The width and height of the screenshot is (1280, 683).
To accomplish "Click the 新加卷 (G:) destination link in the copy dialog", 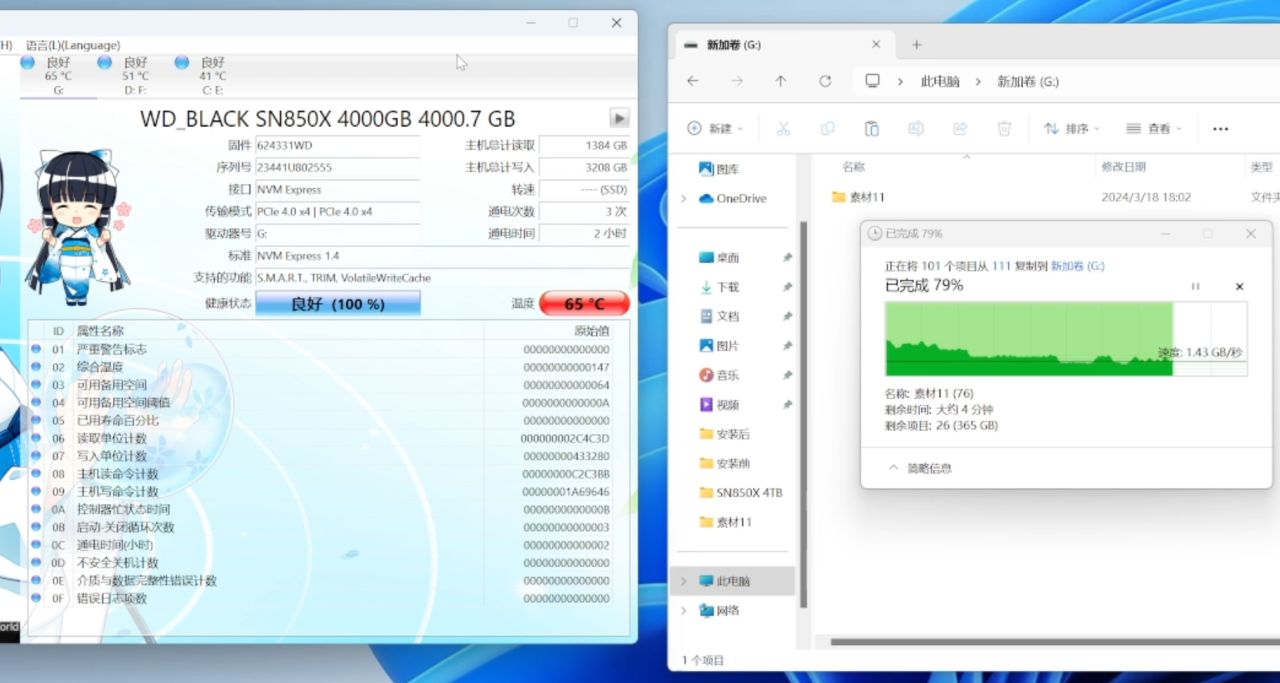I will pyautogui.click(x=1077, y=267).
